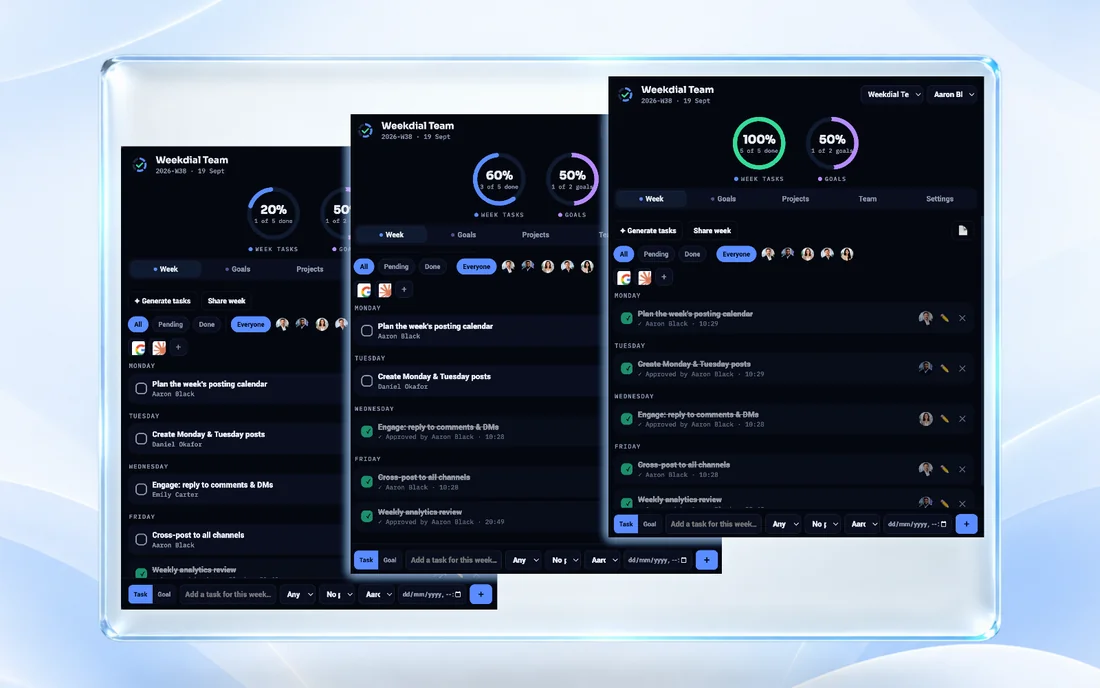Delete 'Cross-post to all channels' with X, 100% window
This screenshot has height=688, width=1100.
(962, 469)
